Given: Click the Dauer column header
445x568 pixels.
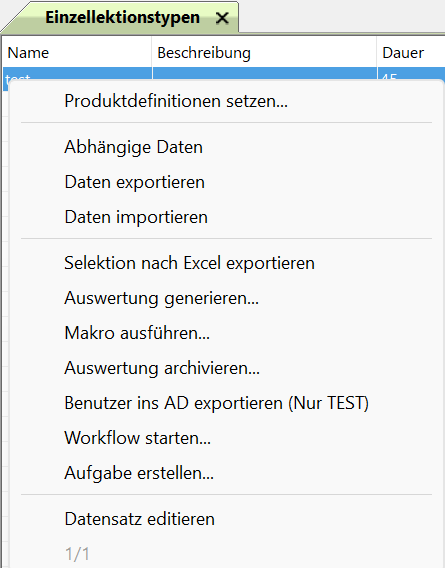Looking at the screenshot, I should point(411,53).
